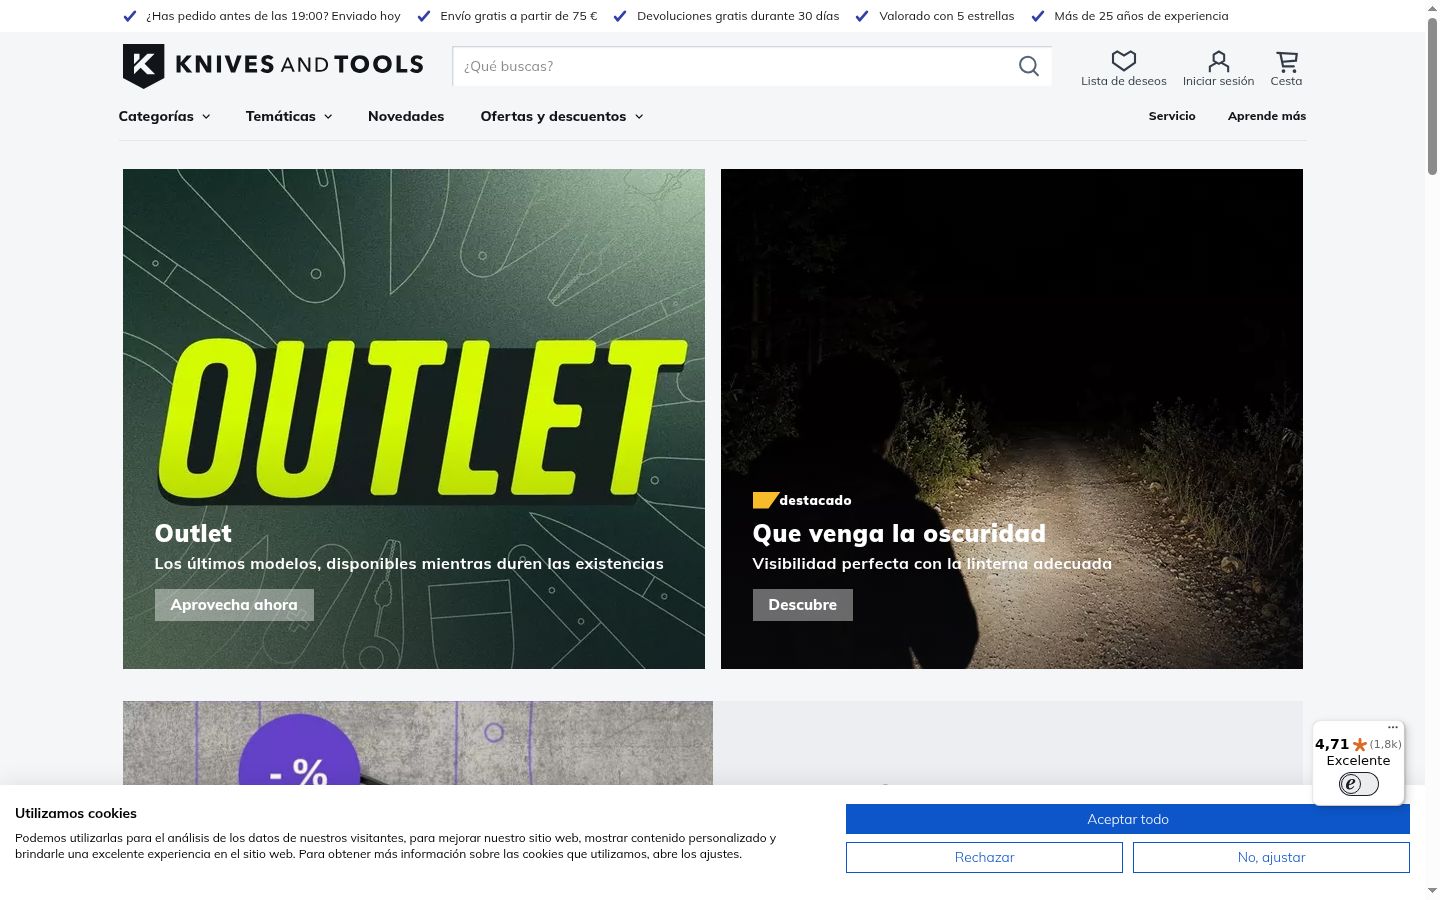Open the Cesta shopping cart icon

(x=1287, y=61)
